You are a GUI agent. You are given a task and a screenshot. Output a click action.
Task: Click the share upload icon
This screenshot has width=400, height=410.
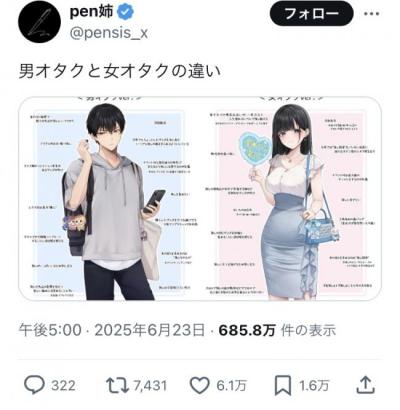coord(366,385)
